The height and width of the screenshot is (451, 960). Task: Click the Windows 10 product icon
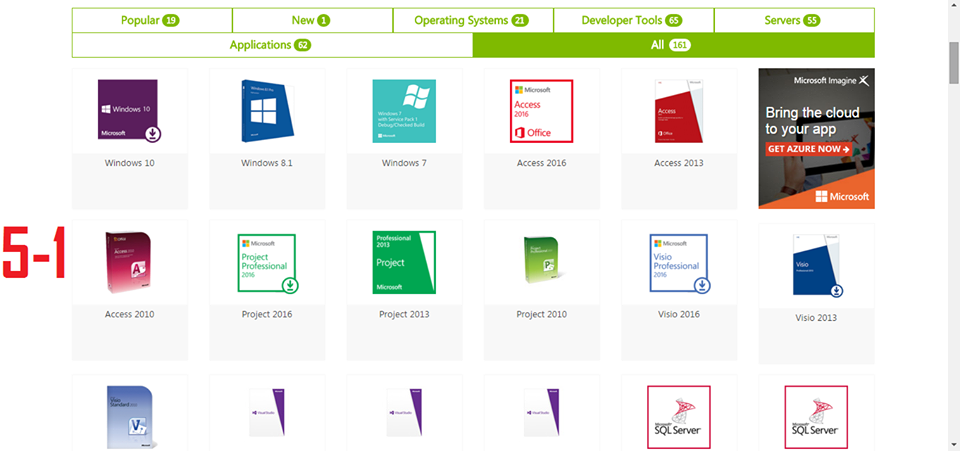tap(129, 111)
